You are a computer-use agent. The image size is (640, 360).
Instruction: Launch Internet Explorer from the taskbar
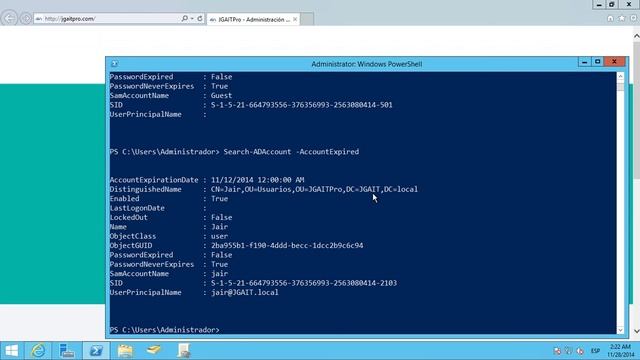point(38,351)
